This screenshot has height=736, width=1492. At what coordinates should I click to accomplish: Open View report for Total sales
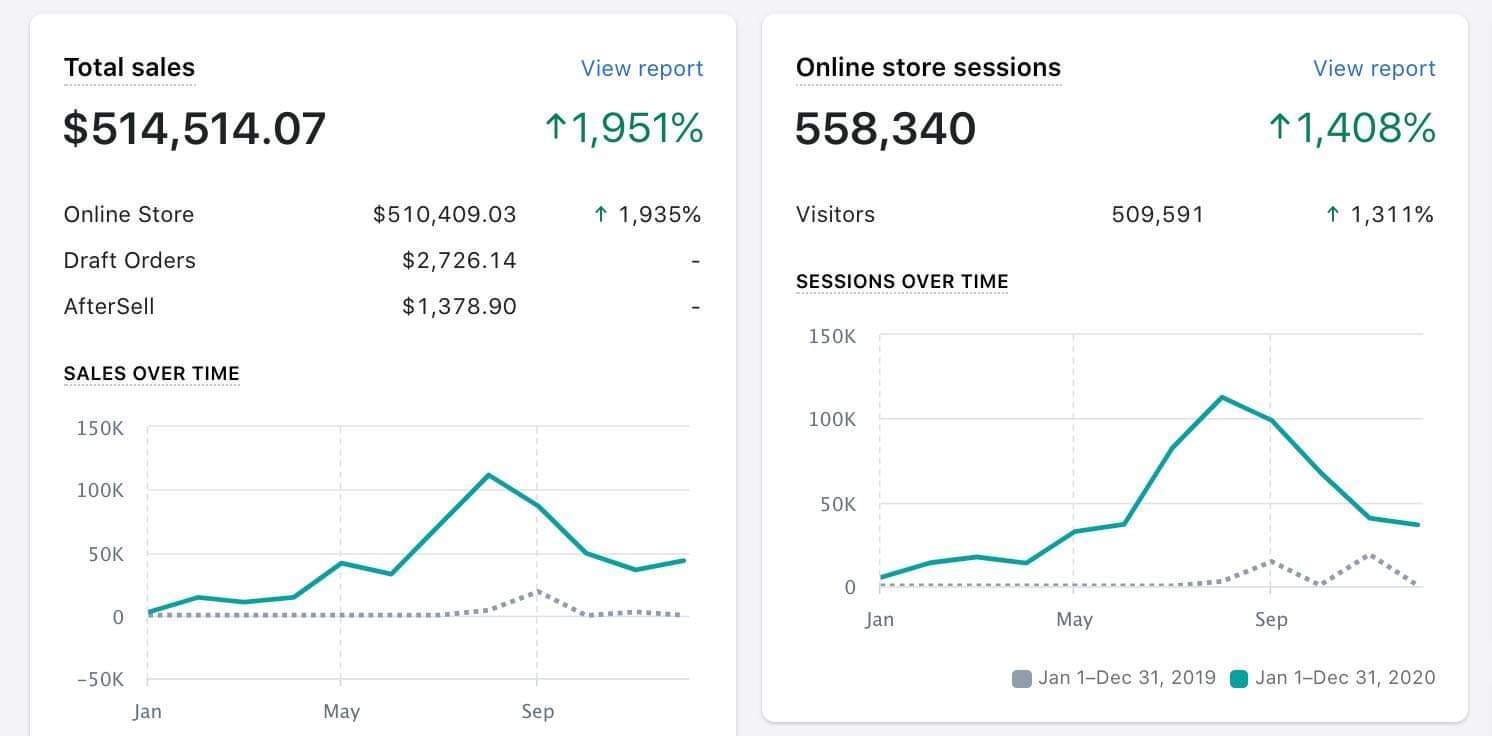[x=642, y=68]
